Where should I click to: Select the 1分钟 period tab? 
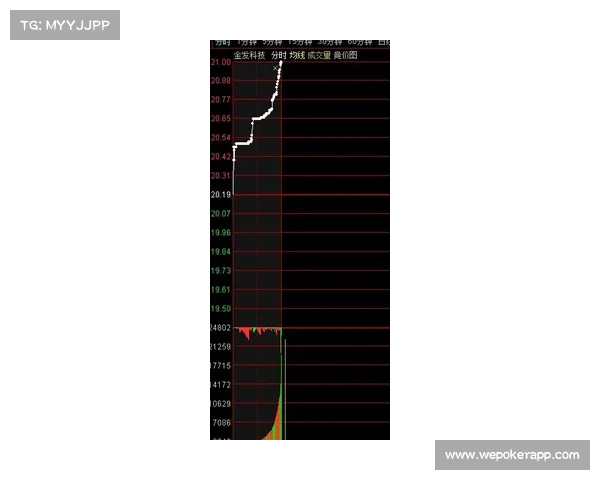coord(247,42)
